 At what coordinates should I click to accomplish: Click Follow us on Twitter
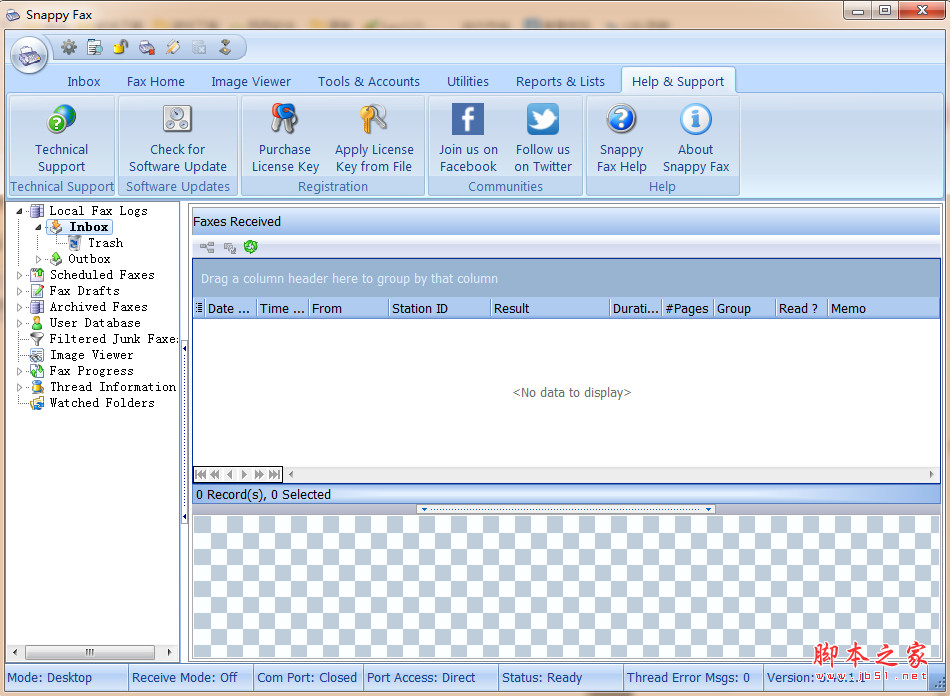coord(543,139)
